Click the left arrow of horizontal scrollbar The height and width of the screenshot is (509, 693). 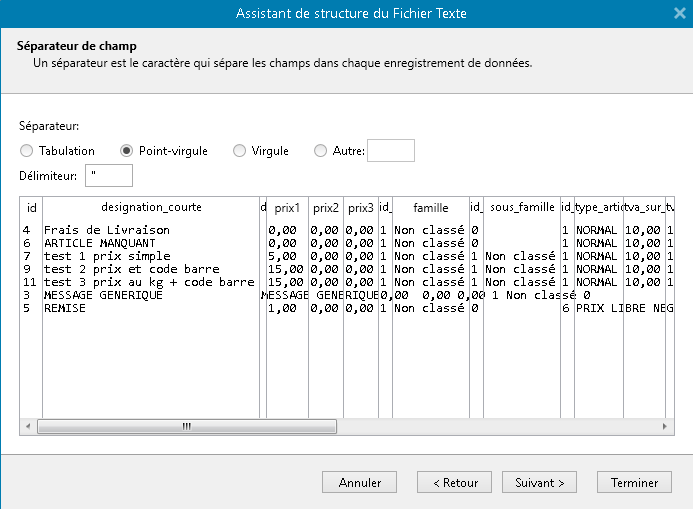pyautogui.click(x=27, y=426)
